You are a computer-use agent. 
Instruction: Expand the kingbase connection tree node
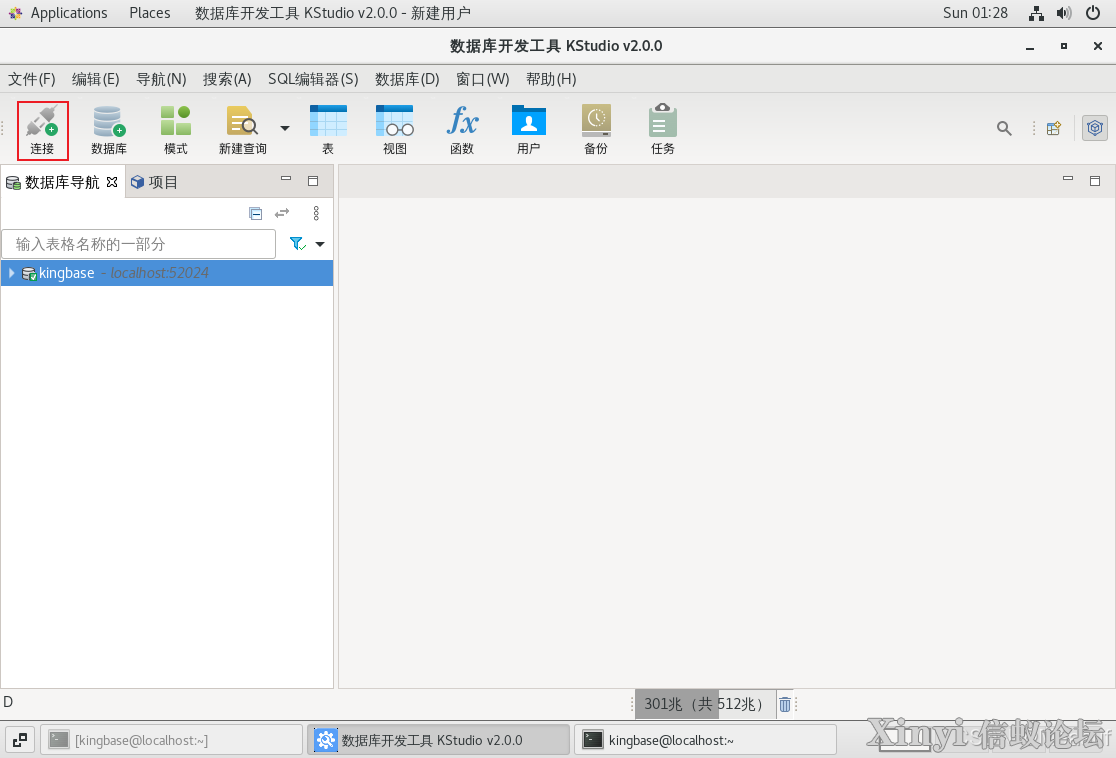(11, 273)
